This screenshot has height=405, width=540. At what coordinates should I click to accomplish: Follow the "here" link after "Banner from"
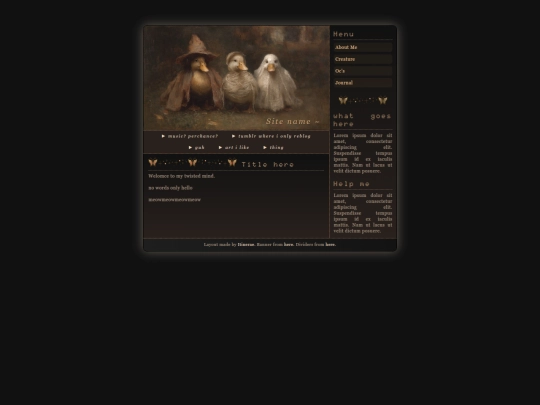pyautogui.click(x=289, y=245)
